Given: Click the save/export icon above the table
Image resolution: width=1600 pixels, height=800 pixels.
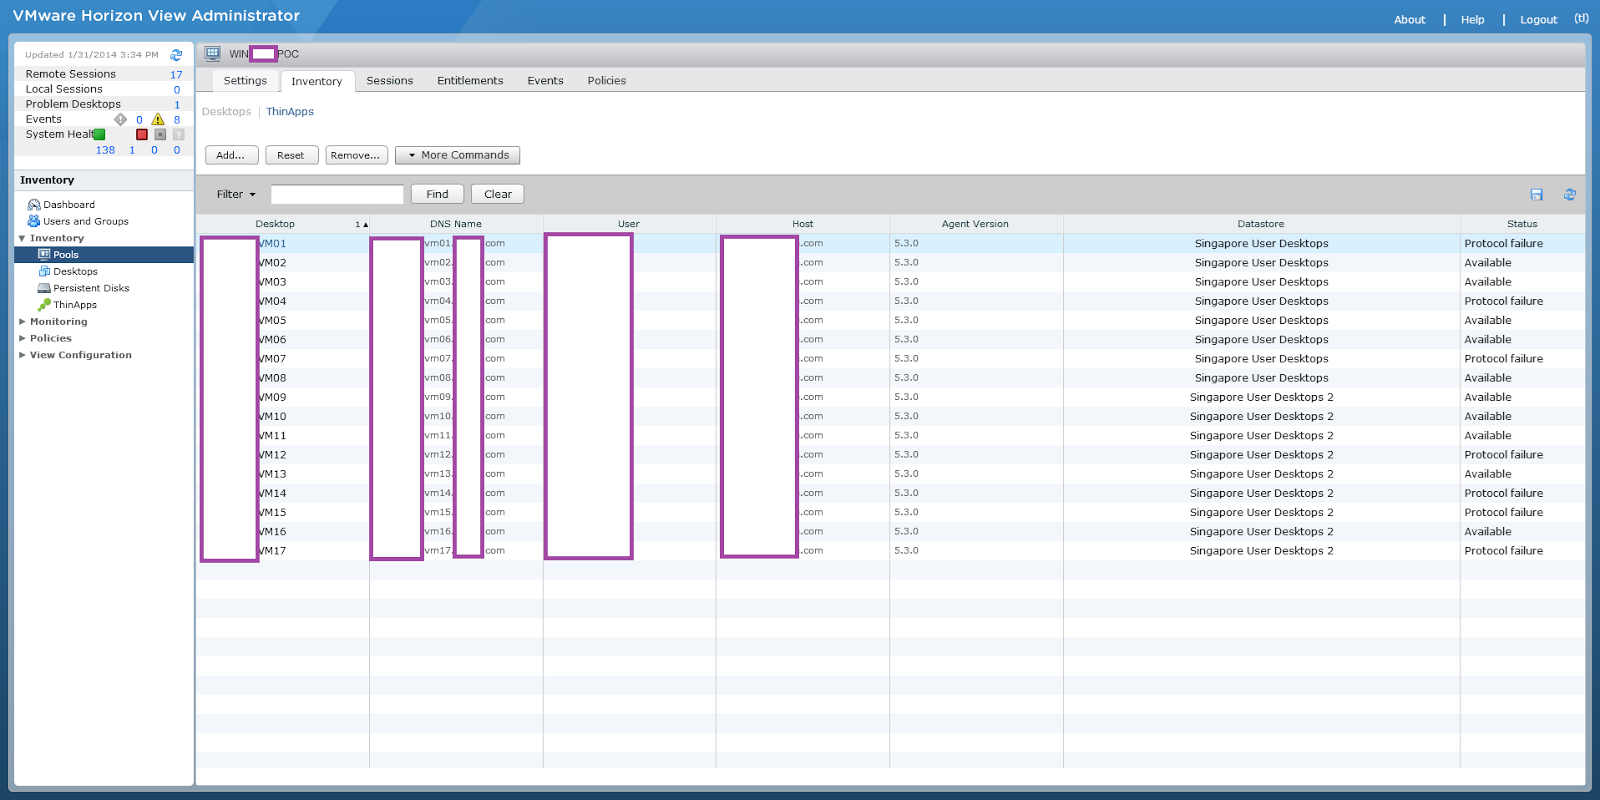Looking at the screenshot, I should click(x=1536, y=195).
